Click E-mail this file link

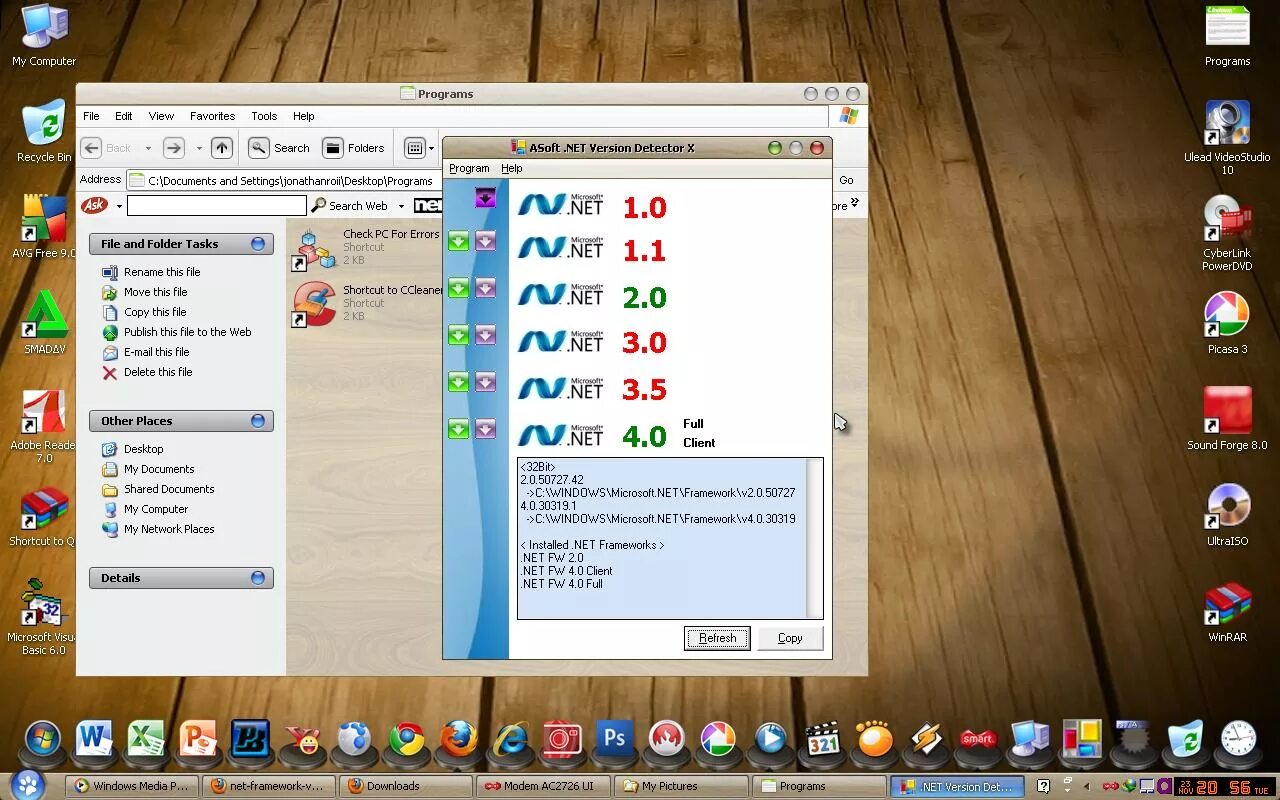coord(156,352)
